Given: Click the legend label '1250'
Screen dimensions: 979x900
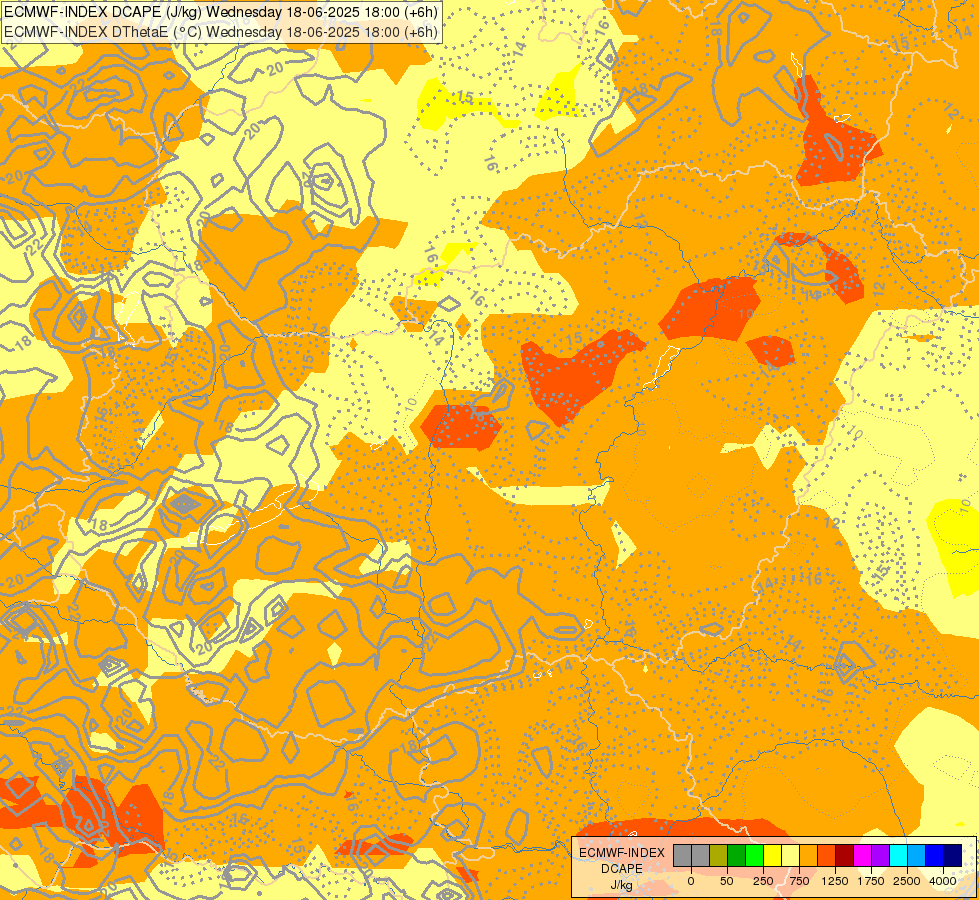Looking at the screenshot, I should pos(835,881).
